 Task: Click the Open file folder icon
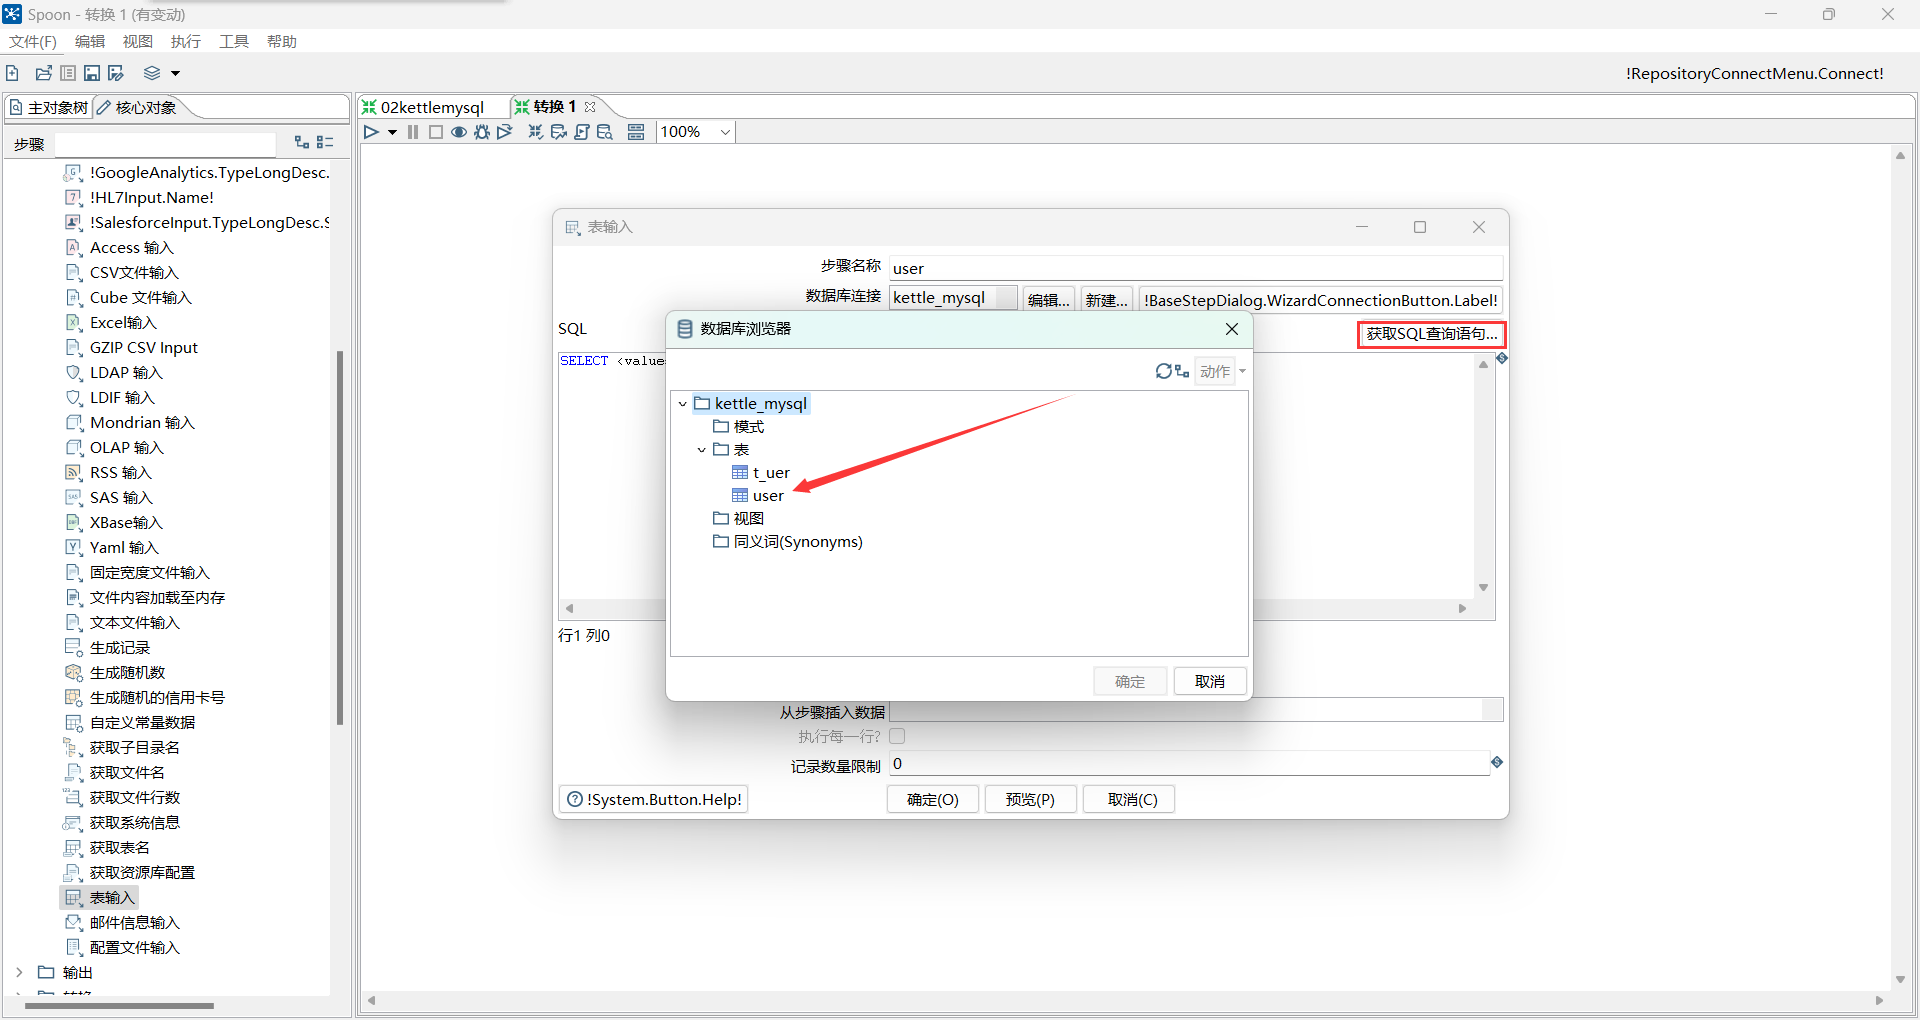coord(43,73)
